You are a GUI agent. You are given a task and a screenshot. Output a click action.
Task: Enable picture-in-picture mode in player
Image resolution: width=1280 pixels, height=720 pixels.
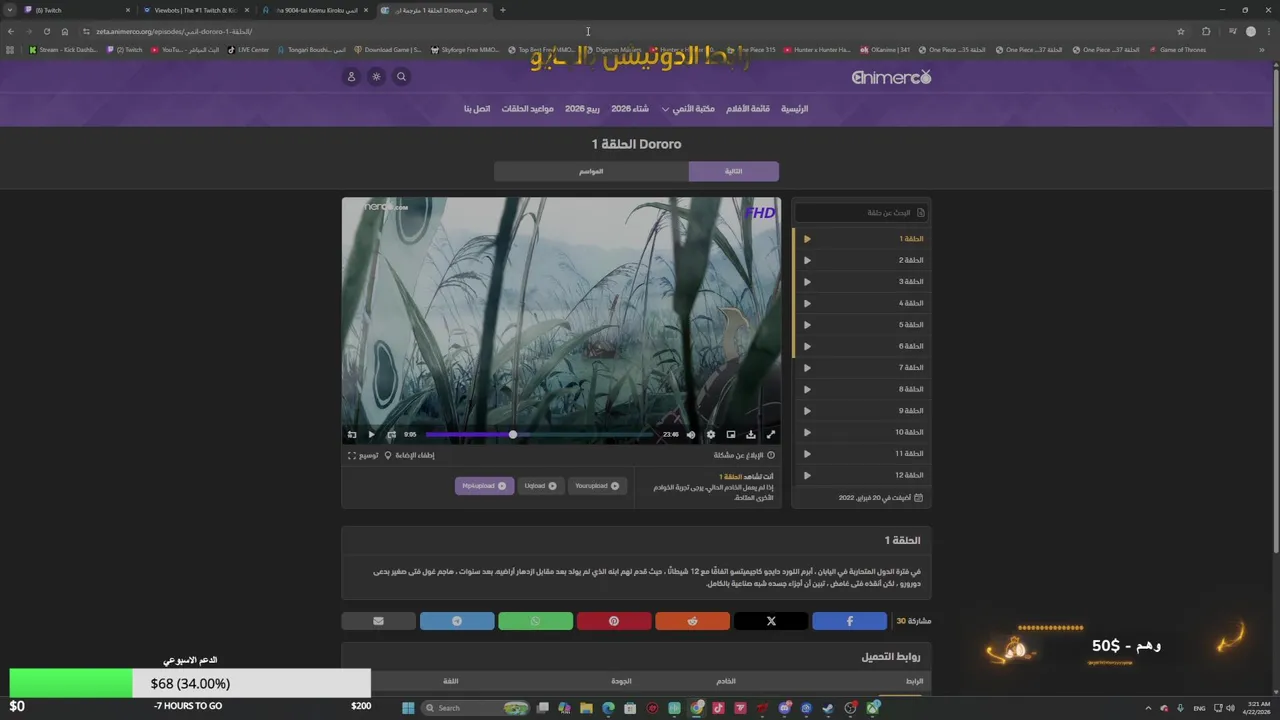click(731, 434)
